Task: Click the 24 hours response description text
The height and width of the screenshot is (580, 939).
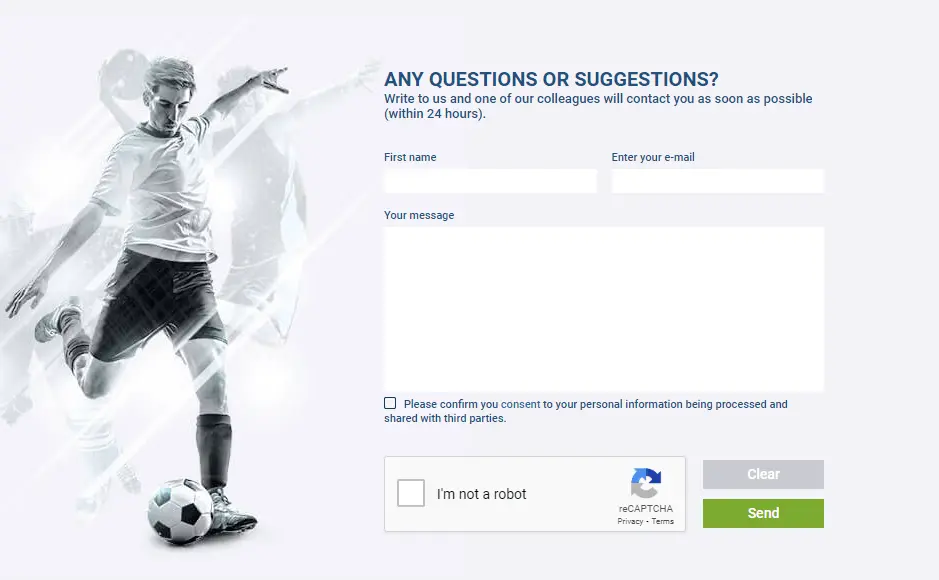Action: 597,105
